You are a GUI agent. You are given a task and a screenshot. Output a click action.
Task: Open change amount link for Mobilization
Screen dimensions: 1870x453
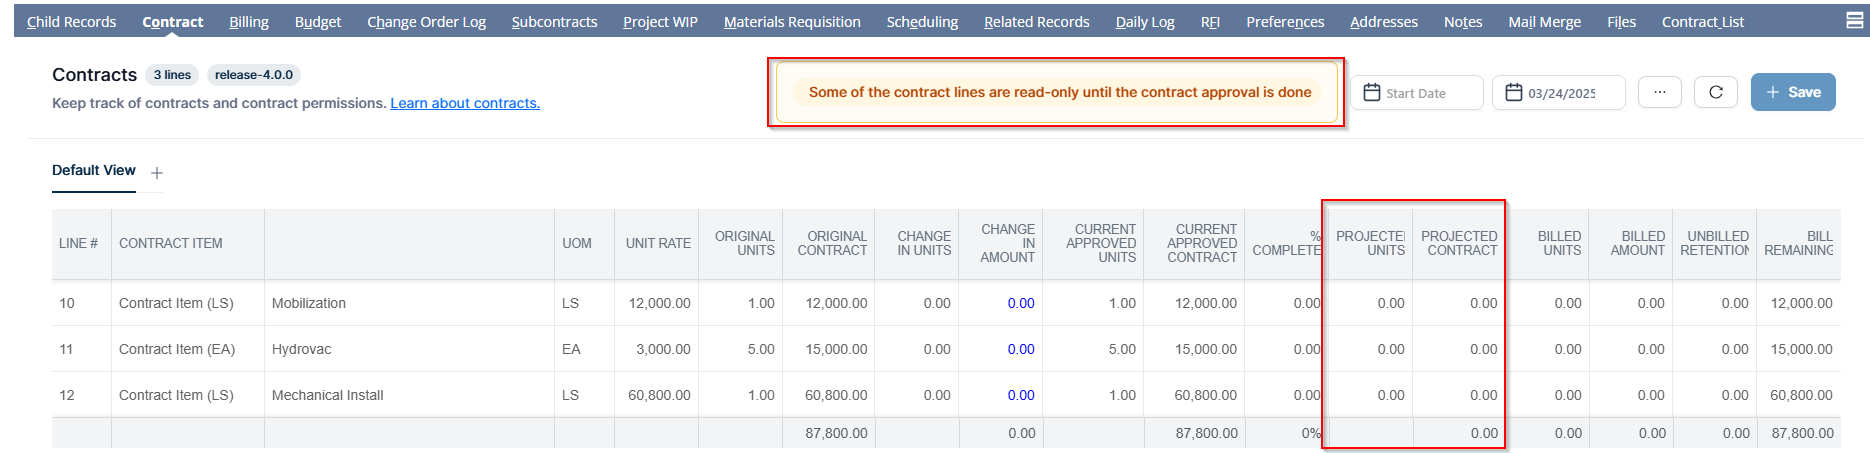click(x=1021, y=303)
